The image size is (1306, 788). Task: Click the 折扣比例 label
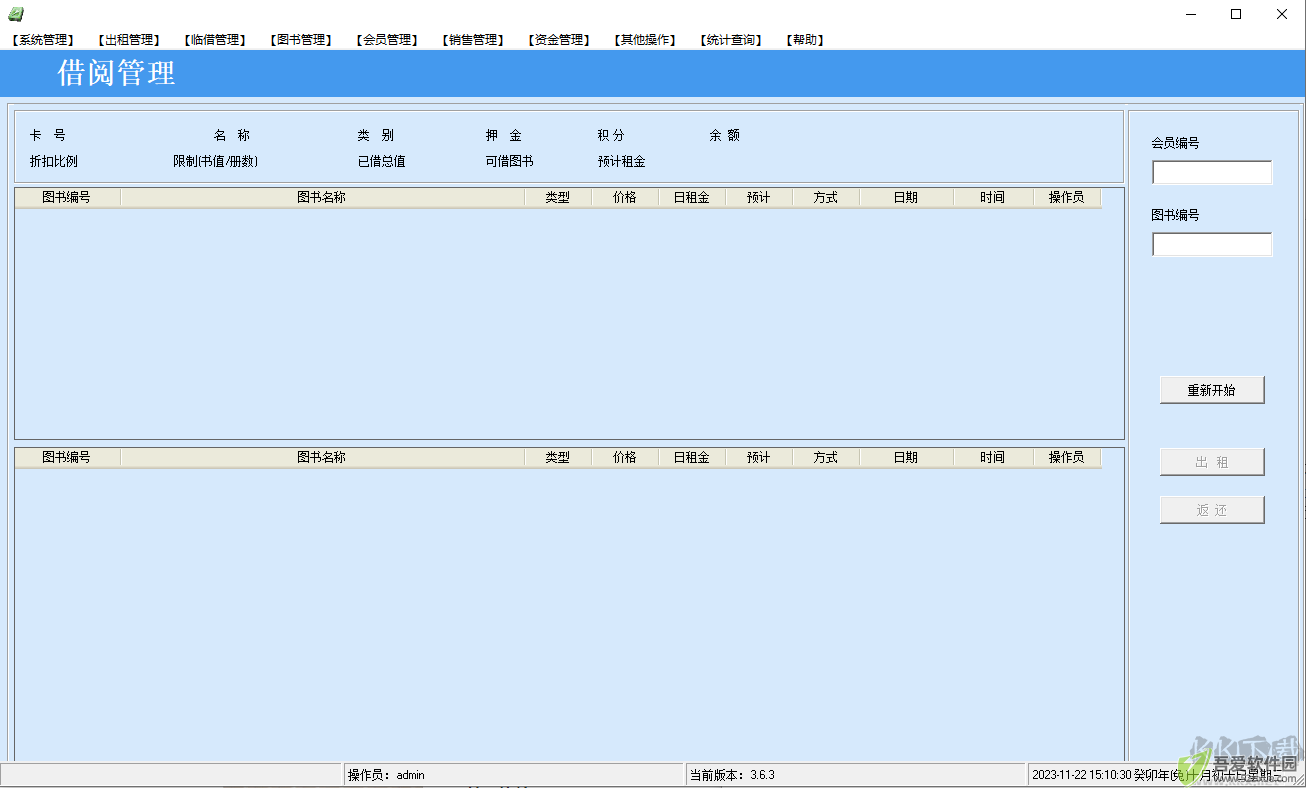click(54, 161)
